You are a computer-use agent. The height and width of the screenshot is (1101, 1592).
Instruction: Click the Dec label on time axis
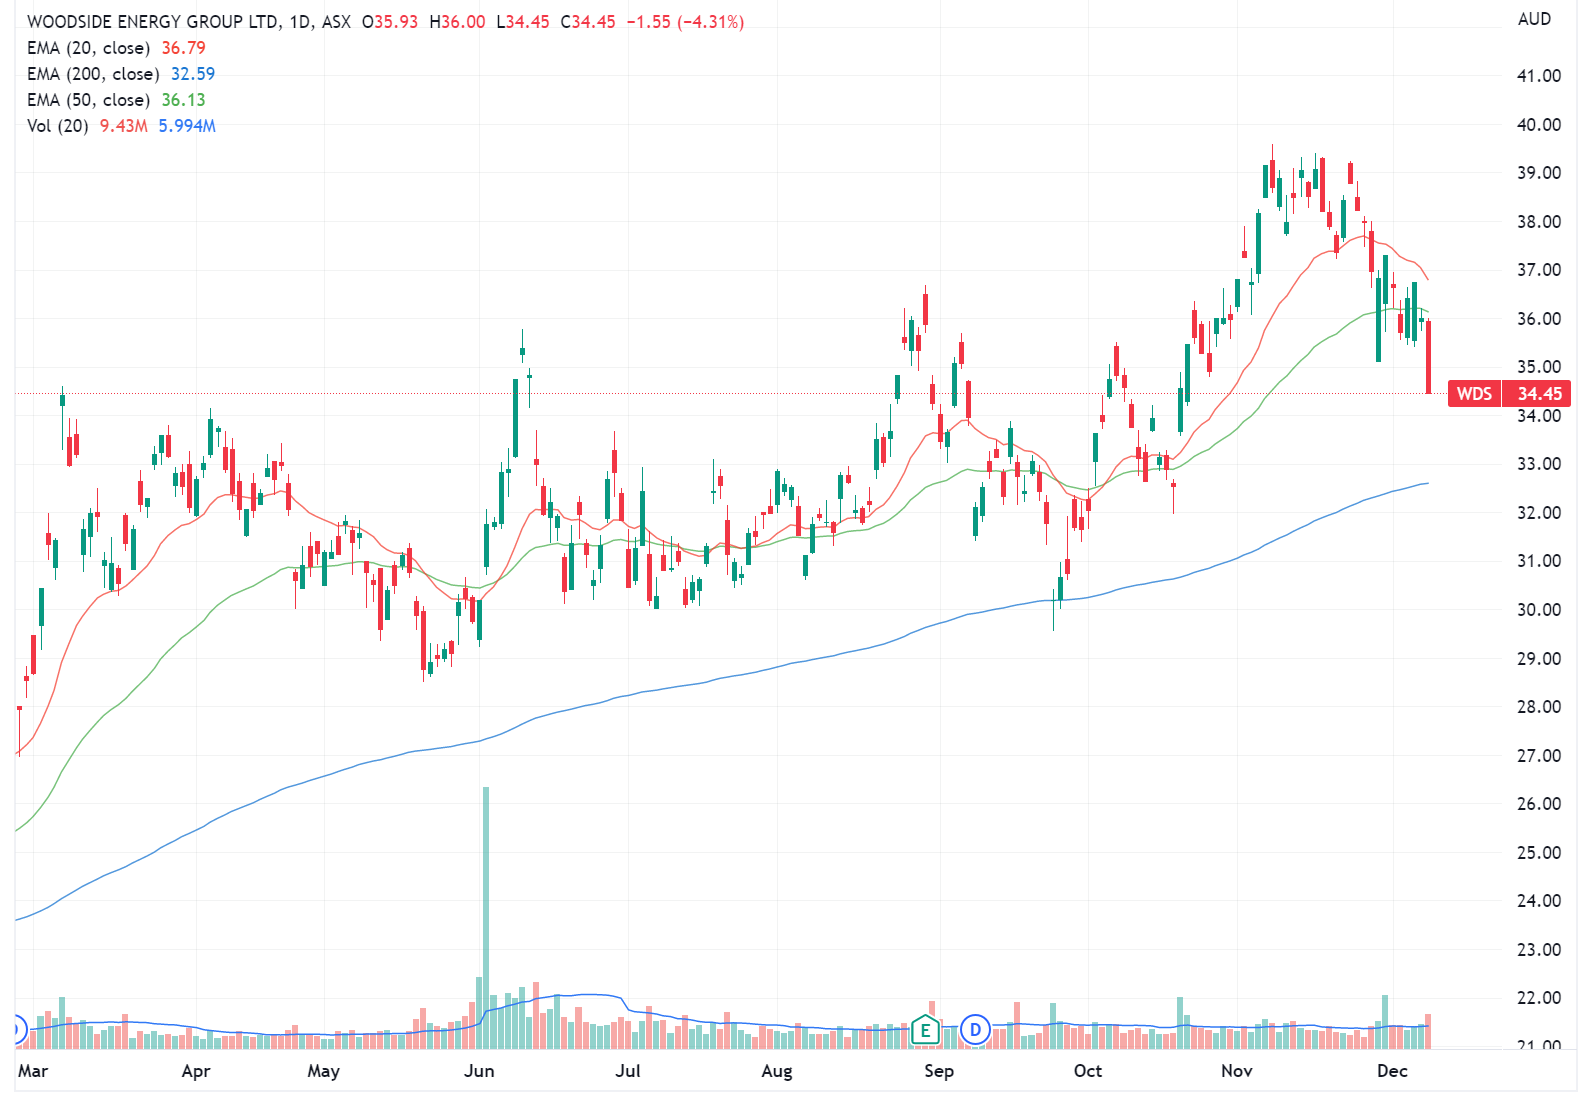(x=1392, y=1071)
